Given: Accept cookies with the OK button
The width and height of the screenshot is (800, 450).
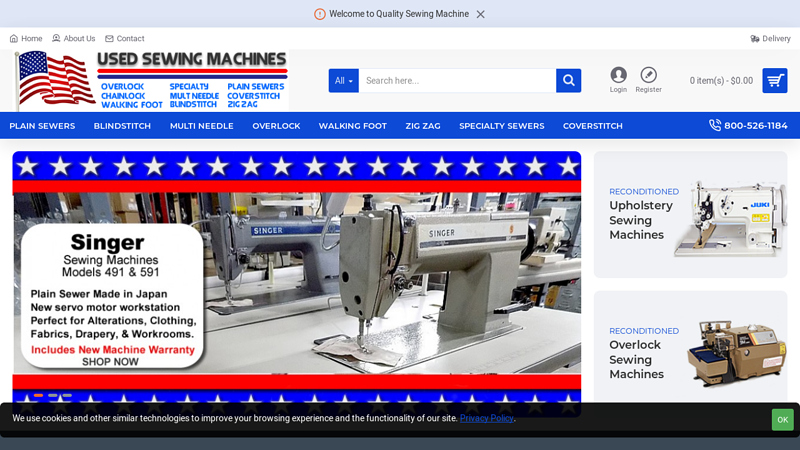Looking at the screenshot, I should 783,420.
